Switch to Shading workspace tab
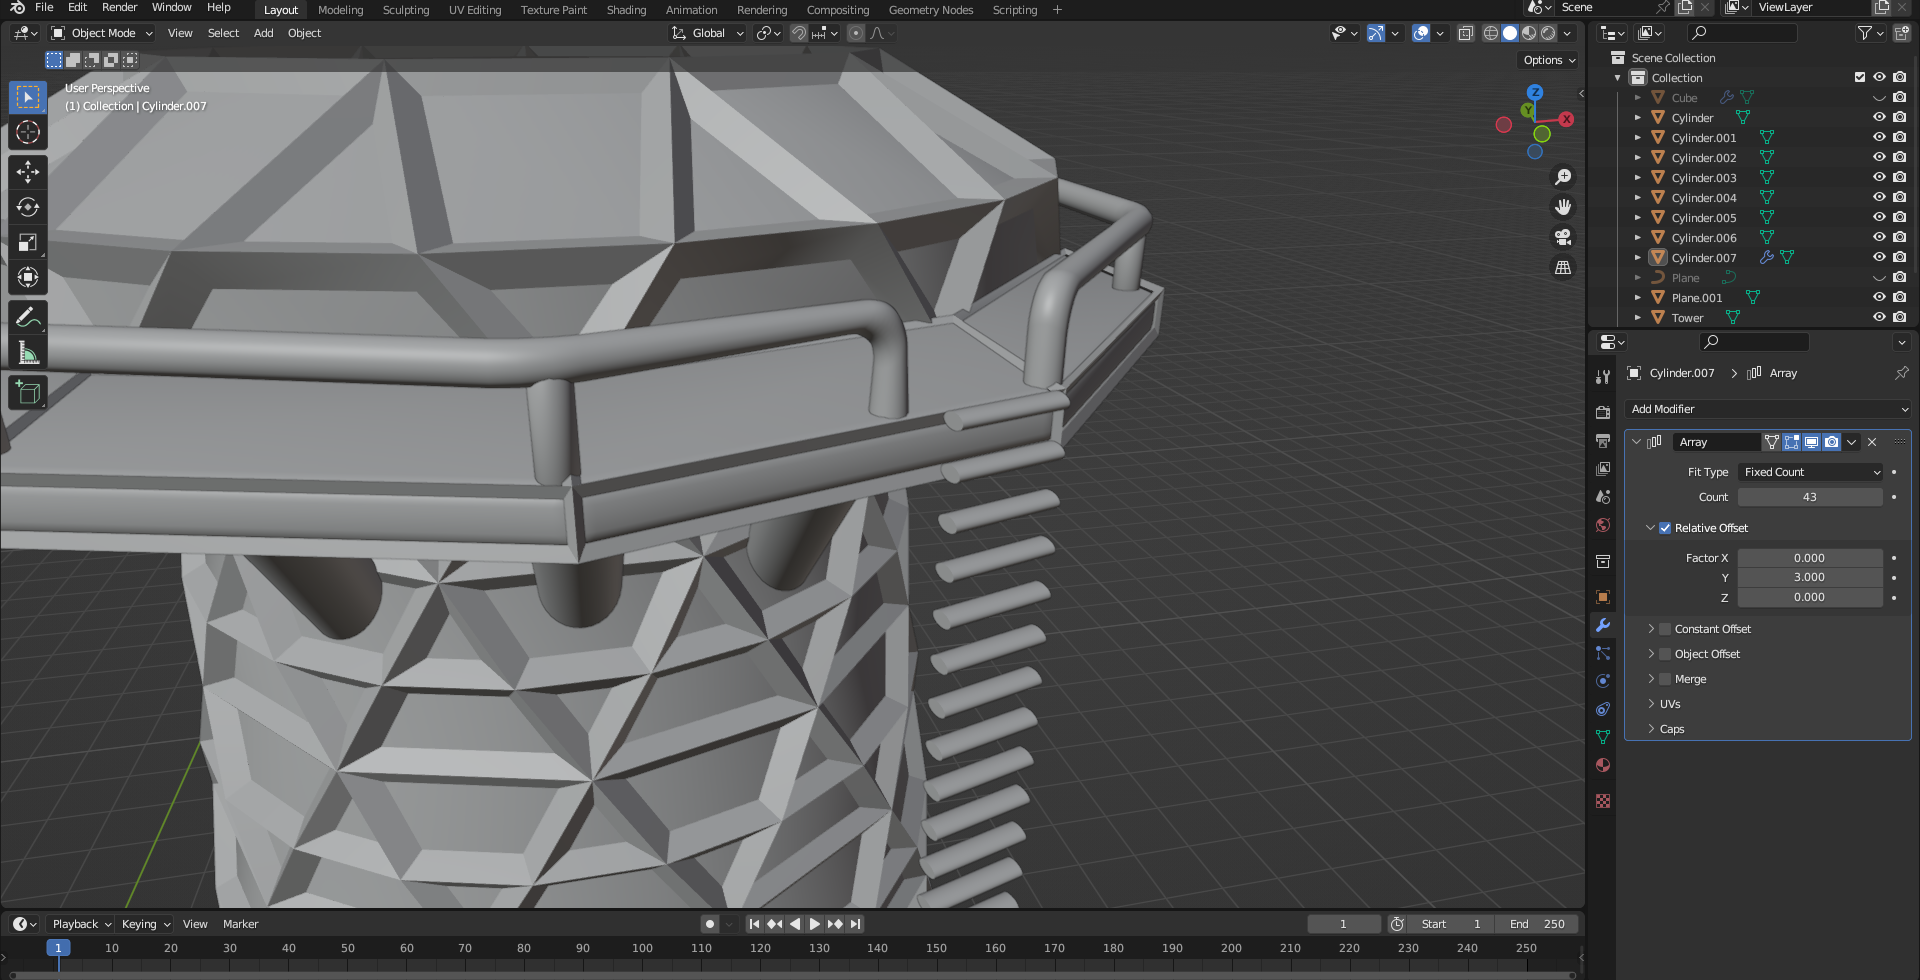 click(626, 10)
